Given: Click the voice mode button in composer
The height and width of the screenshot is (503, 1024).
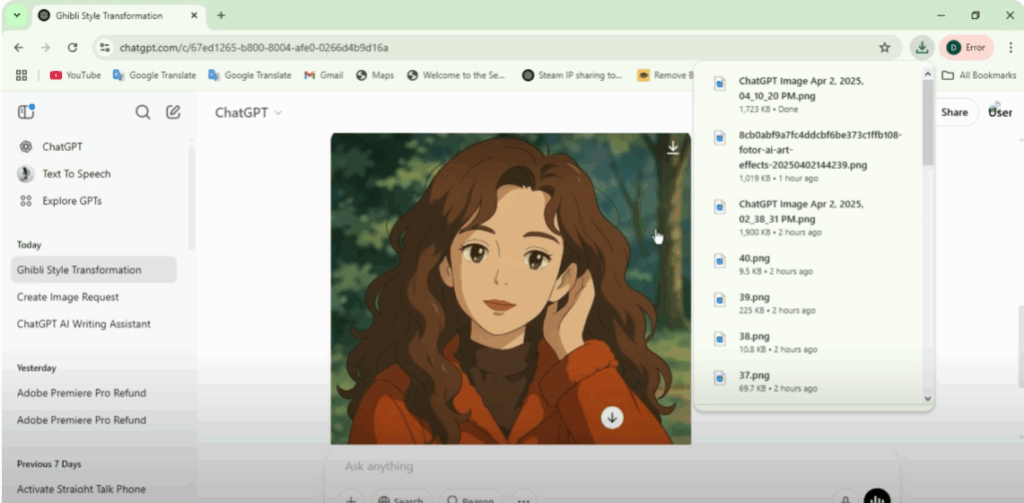Looking at the screenshot, I should (876, 497).
